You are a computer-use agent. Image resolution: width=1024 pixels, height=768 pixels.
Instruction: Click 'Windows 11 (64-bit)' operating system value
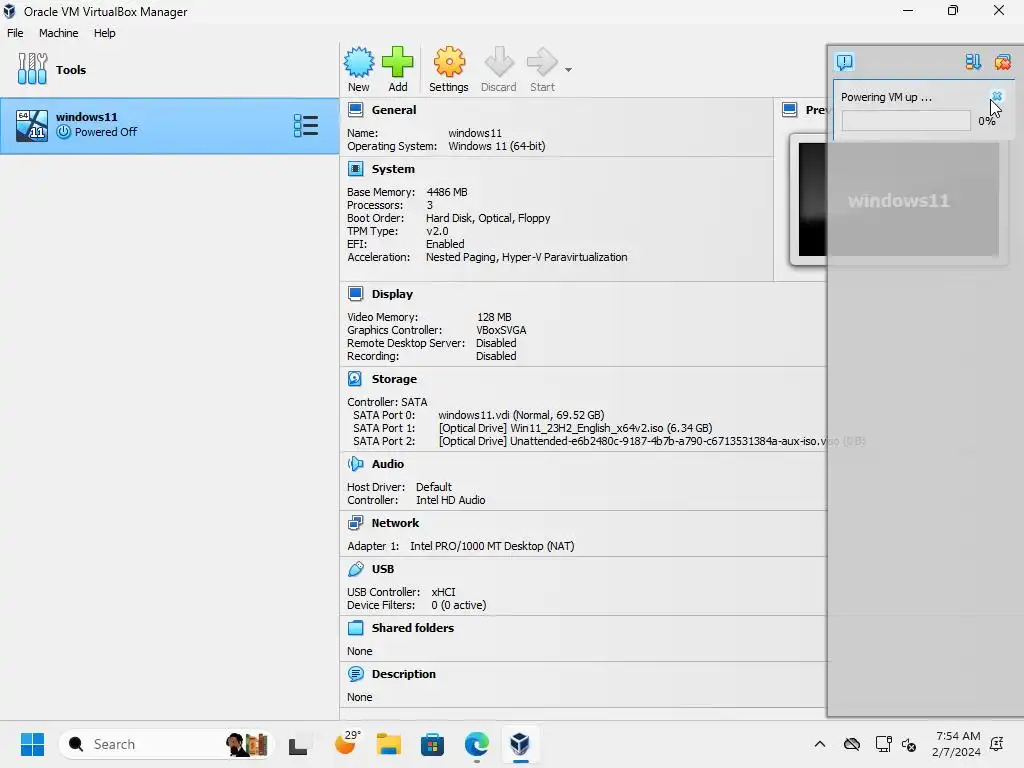[496, 146]
